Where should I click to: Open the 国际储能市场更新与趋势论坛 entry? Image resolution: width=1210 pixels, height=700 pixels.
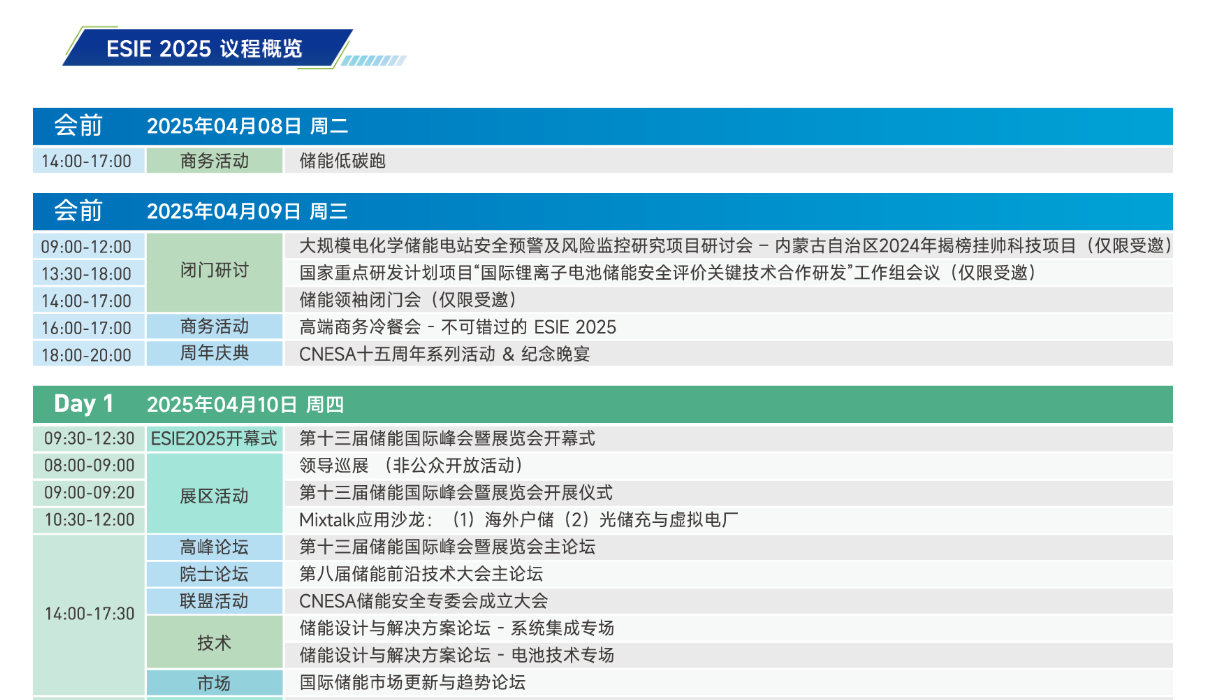tap(412, 682)
